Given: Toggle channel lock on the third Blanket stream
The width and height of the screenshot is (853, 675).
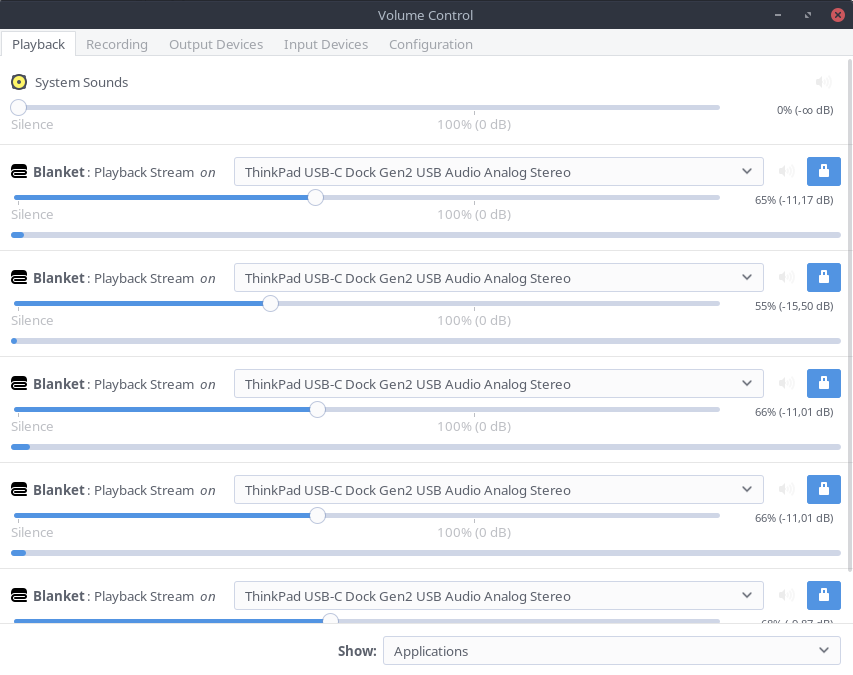Looking at the screenshot, I should point(823,384).
